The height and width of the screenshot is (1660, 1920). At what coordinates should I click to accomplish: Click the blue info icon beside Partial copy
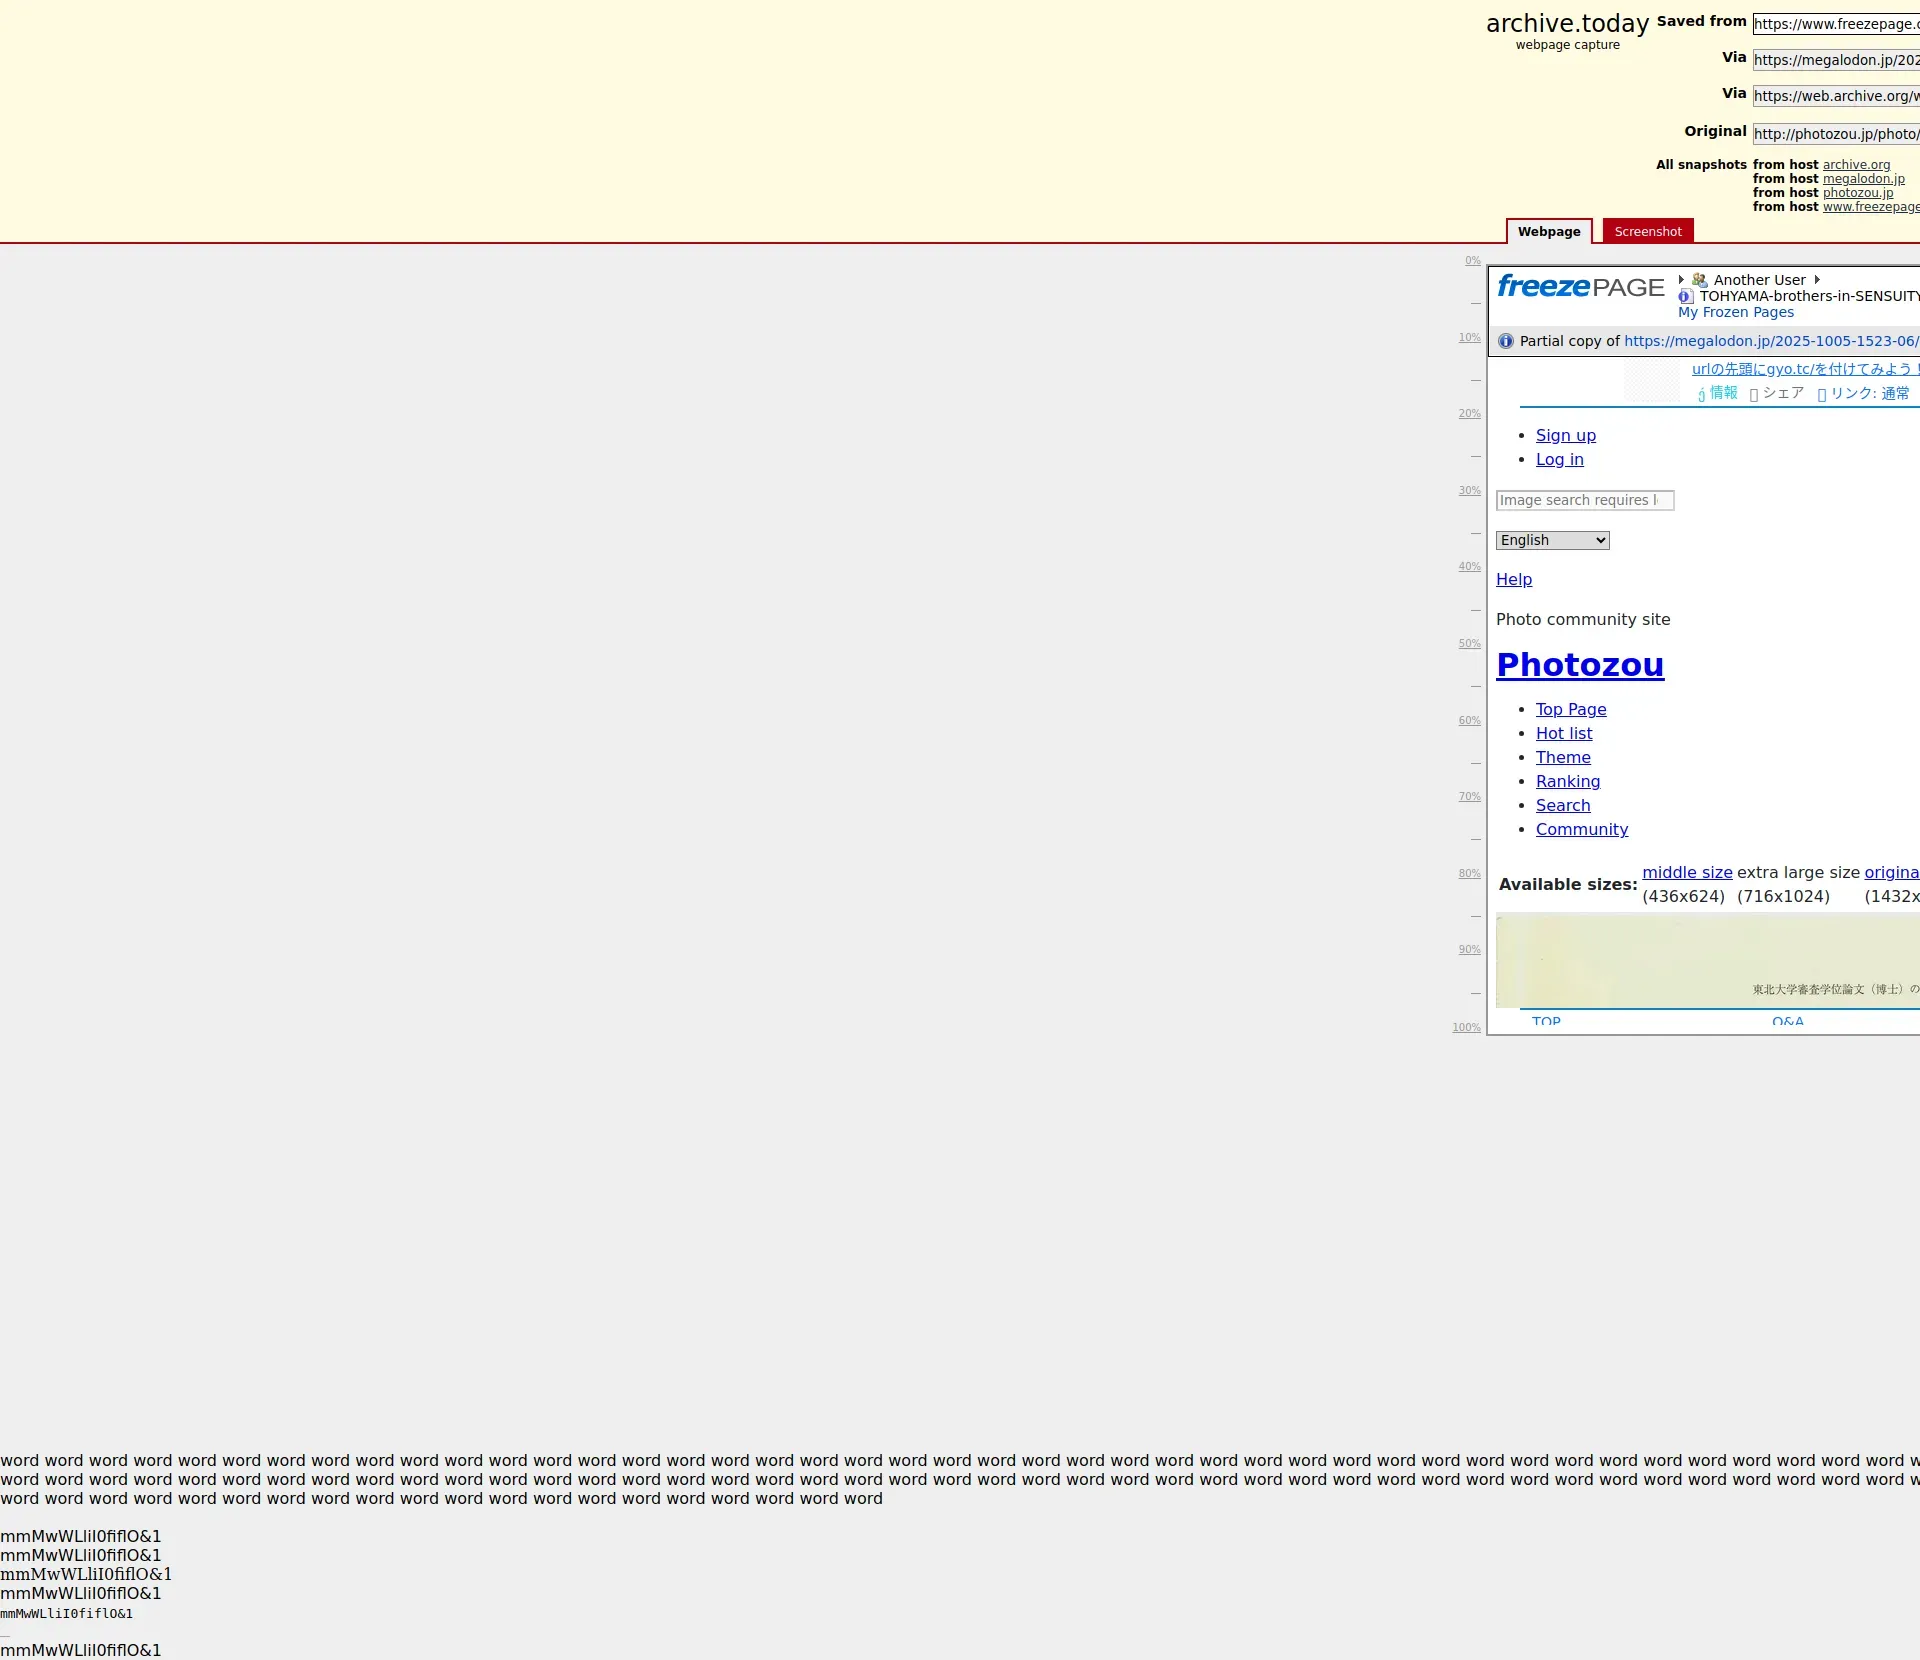1506,341
